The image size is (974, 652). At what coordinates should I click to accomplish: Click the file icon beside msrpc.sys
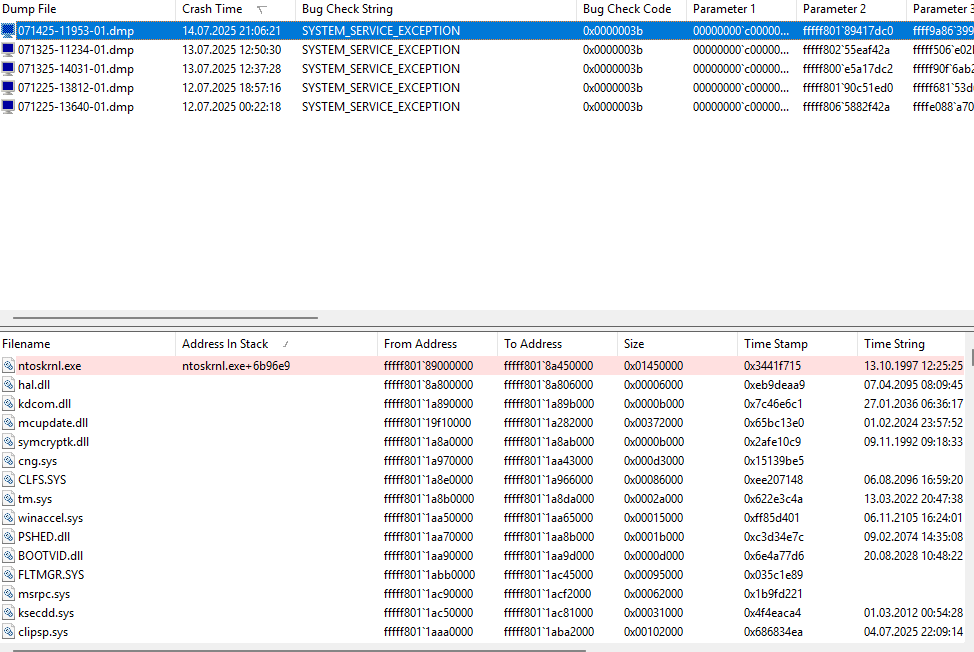[8, 594]
